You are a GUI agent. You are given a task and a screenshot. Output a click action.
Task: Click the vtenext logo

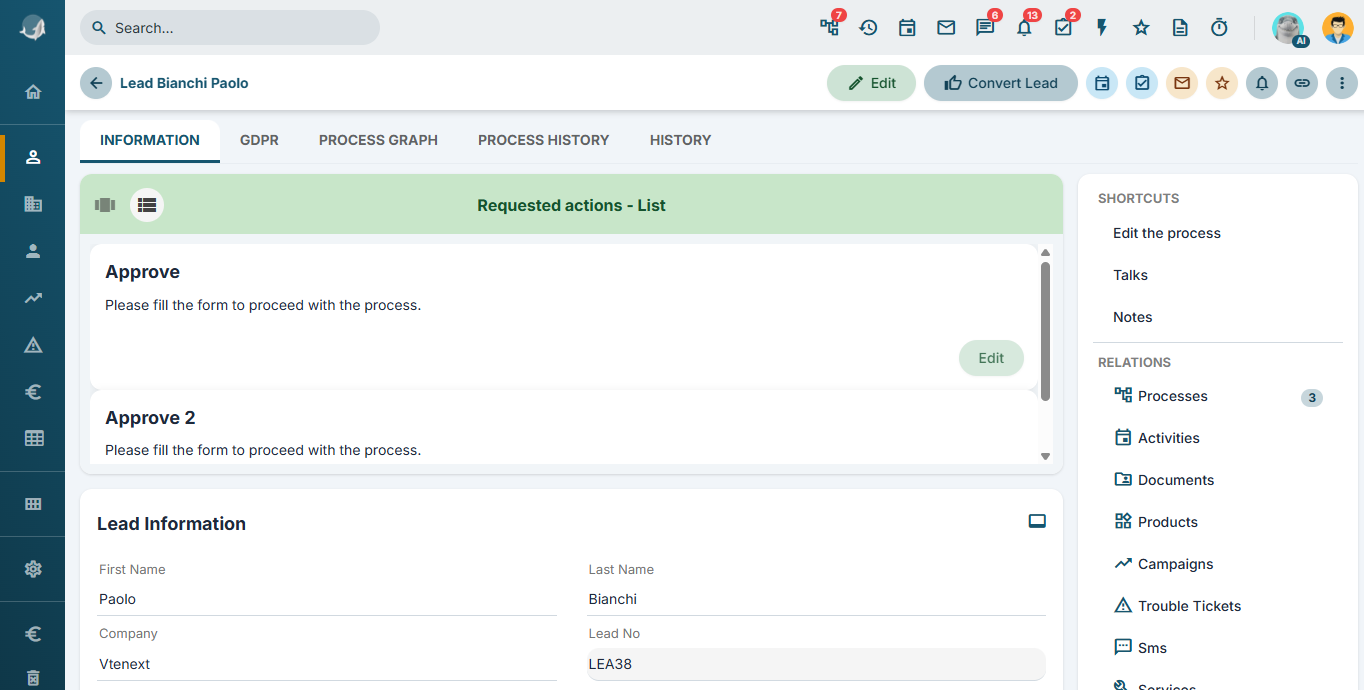33,28
